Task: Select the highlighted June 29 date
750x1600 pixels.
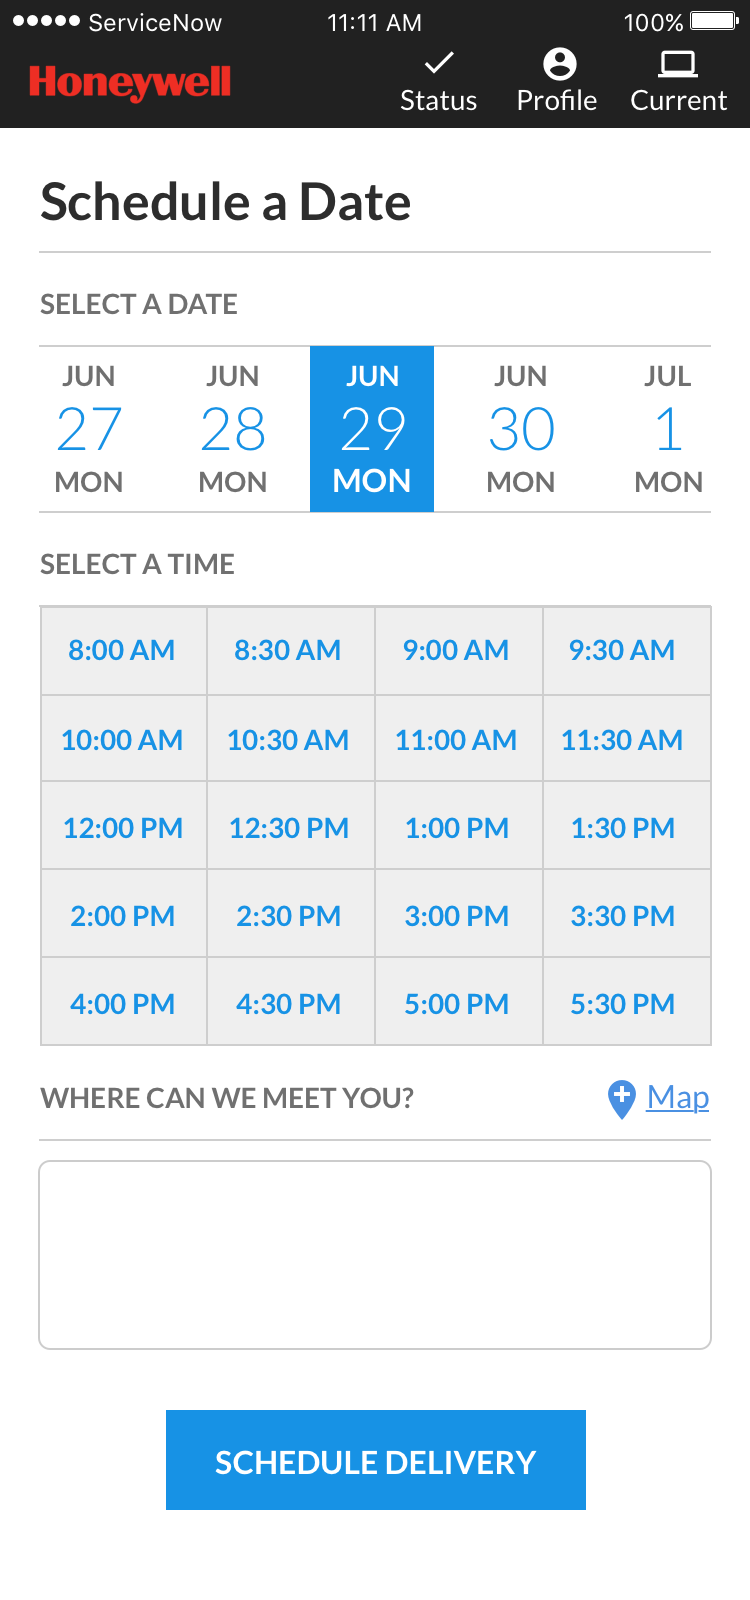Action: 372,429
